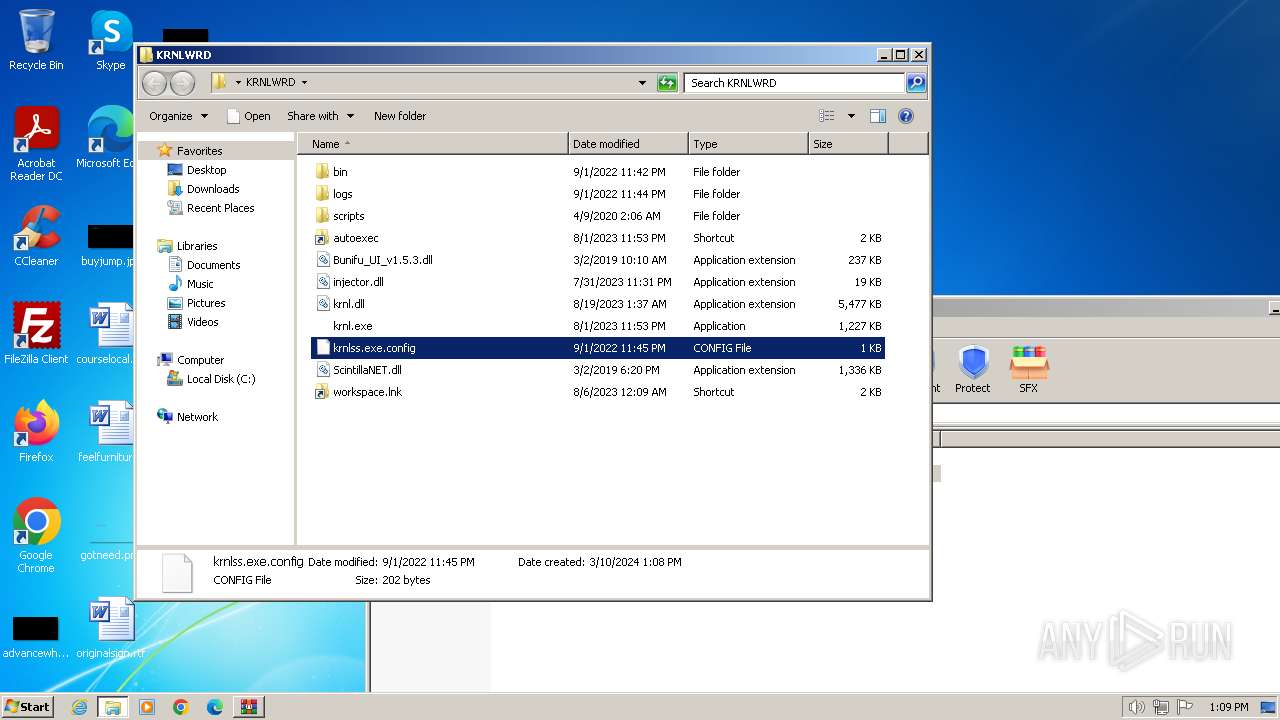Refresh the KRNLWRD folder view

pyautogui.click(x=667, y=83)
